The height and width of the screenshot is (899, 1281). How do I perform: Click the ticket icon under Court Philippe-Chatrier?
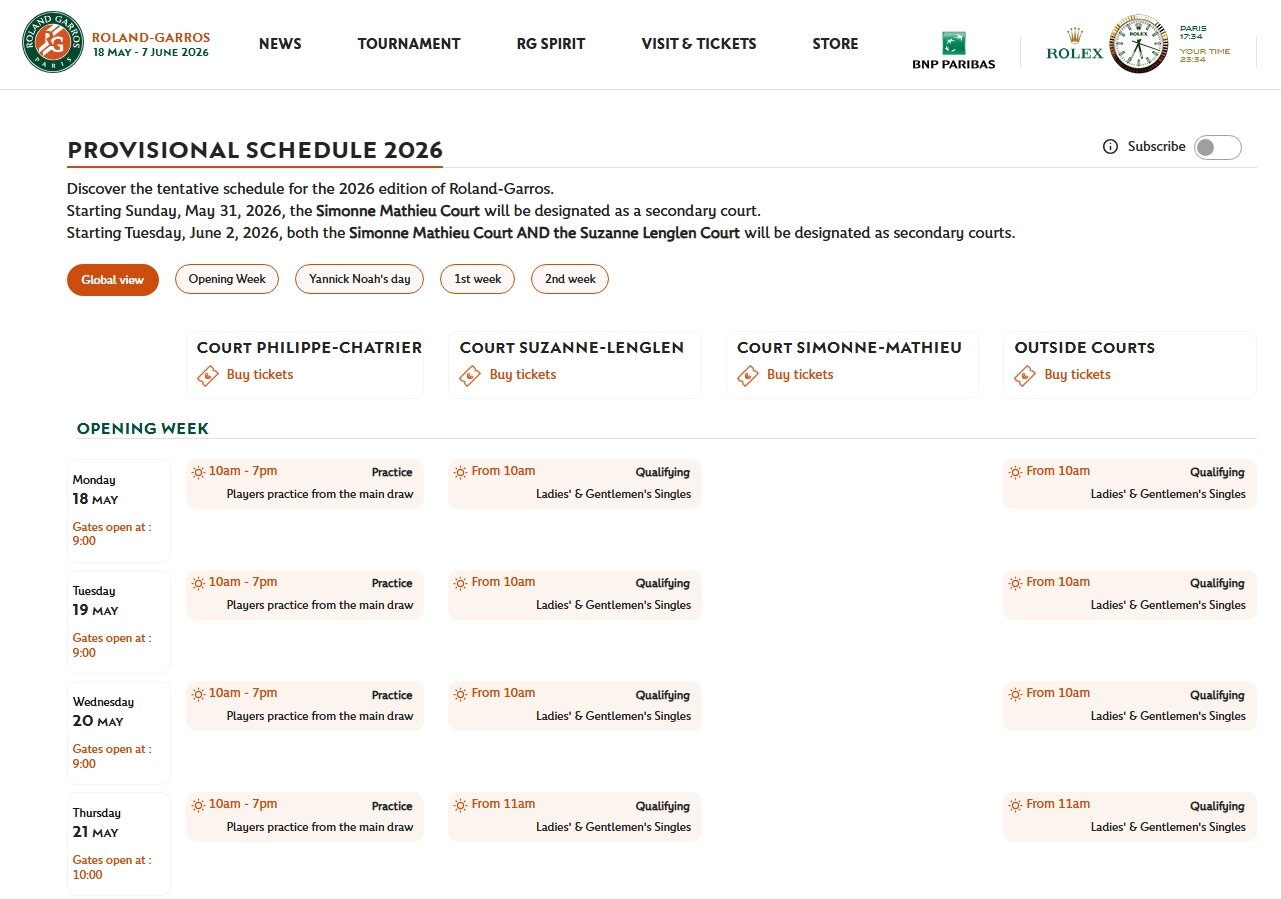tap(208, 375)
